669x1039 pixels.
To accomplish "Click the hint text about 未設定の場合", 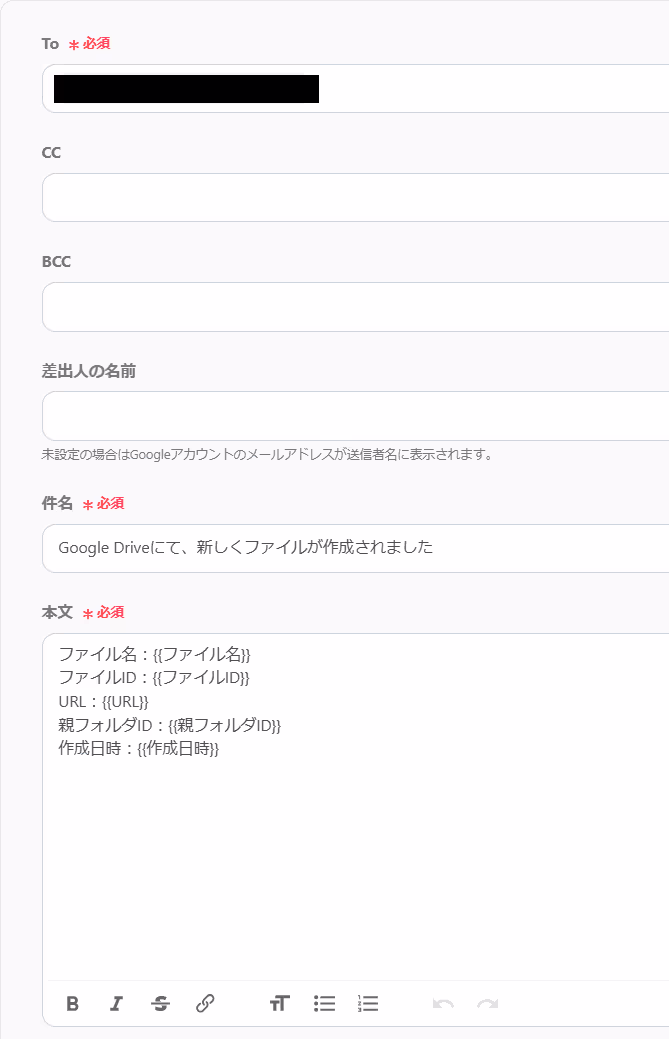I will [268, 455].
